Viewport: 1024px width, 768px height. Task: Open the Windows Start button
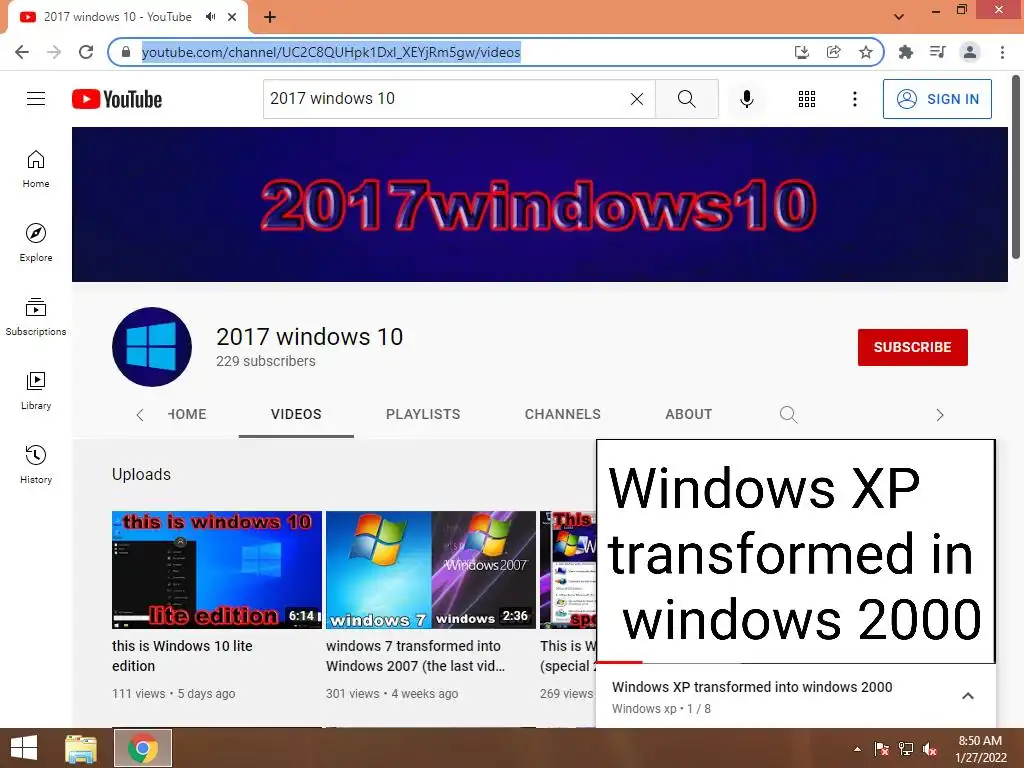click(24, 748)
